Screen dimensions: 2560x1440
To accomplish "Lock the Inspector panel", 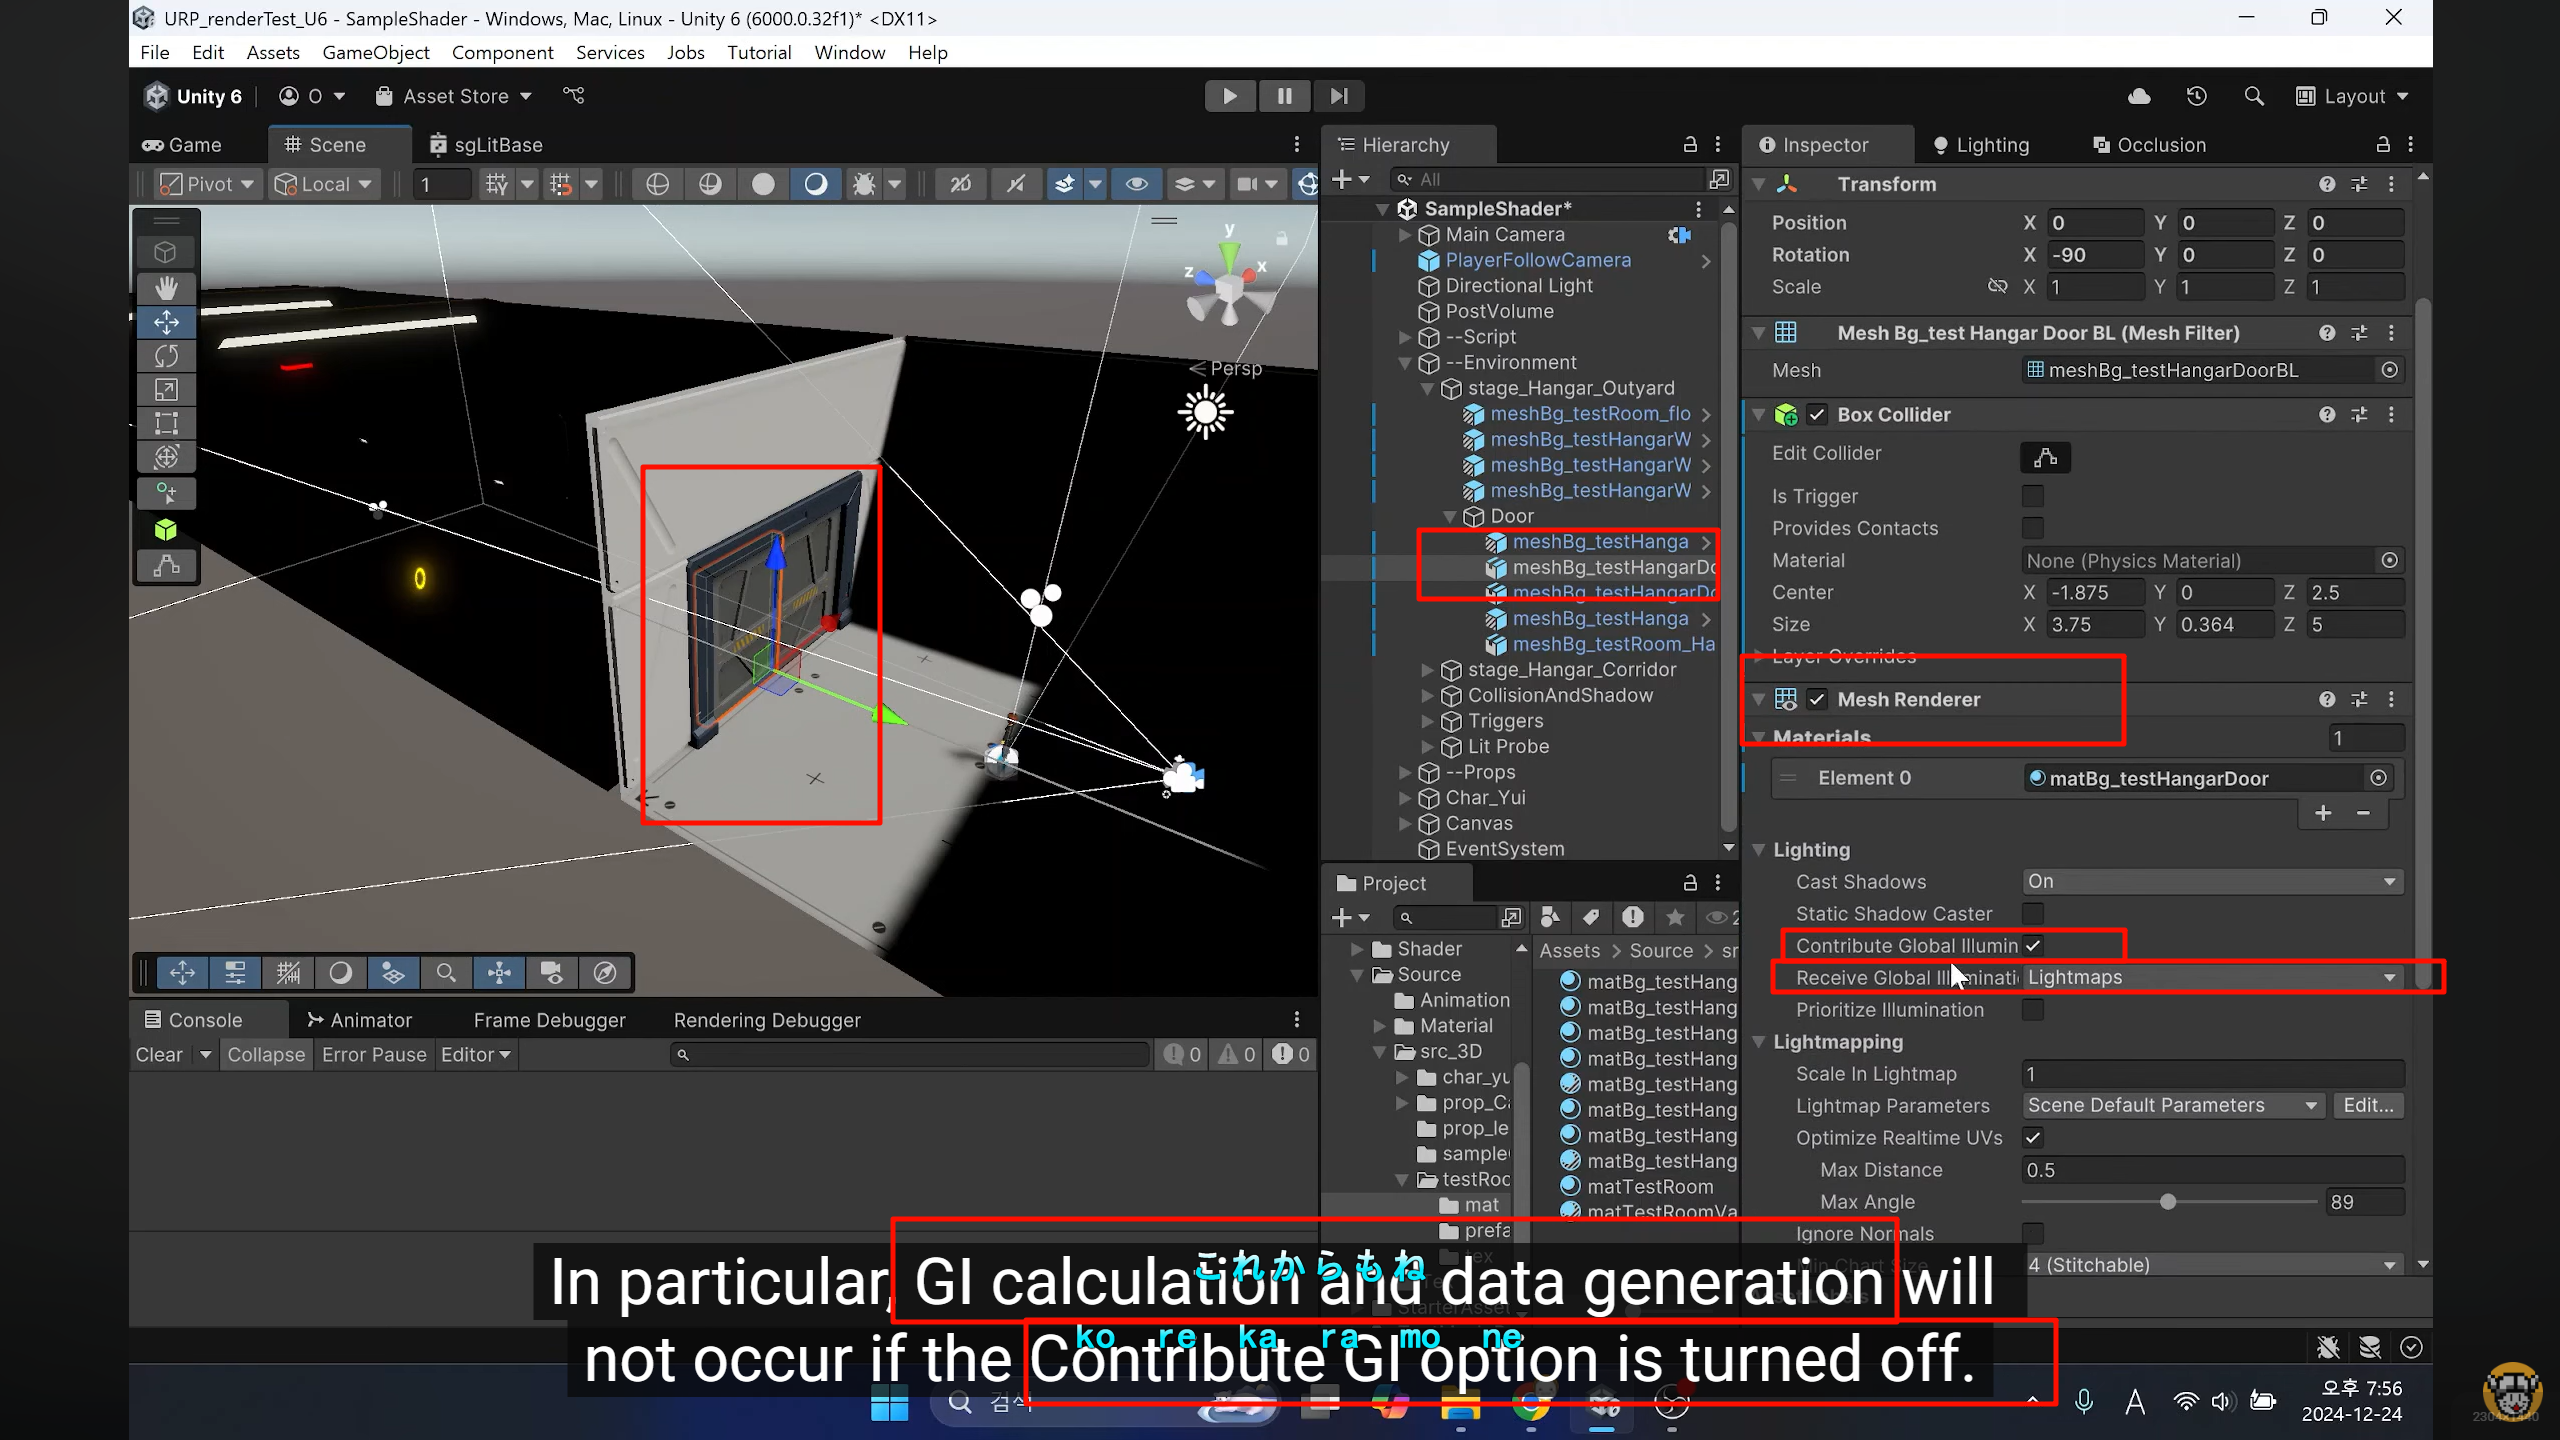I will (x=2383, y=145).
